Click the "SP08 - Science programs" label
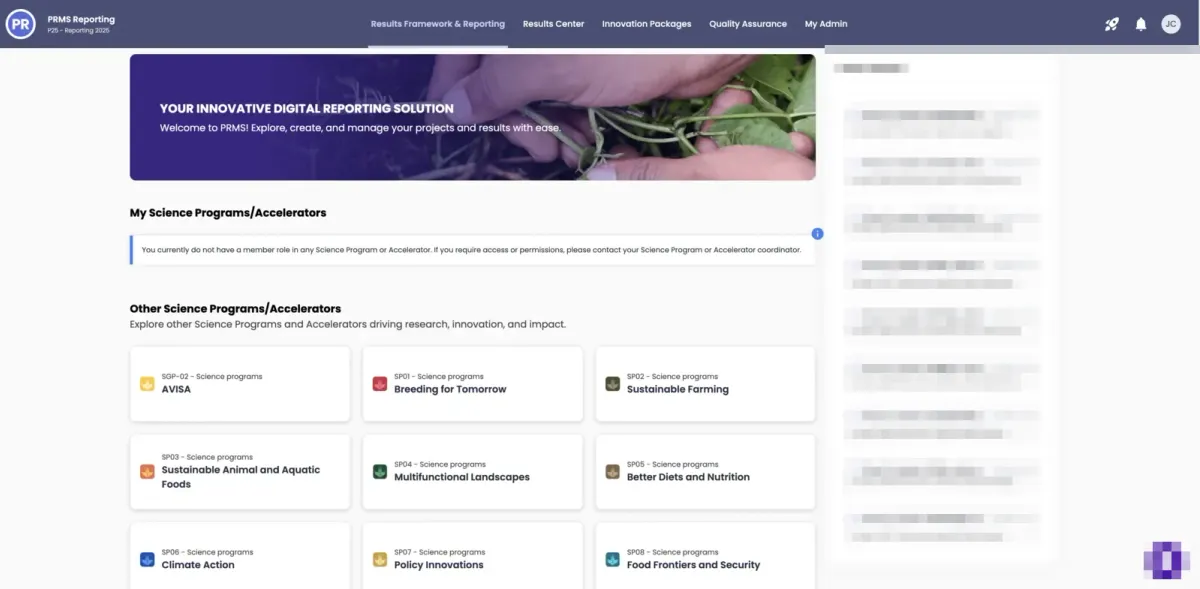This screenshot has height=589, width=1200. coord(672,552)
